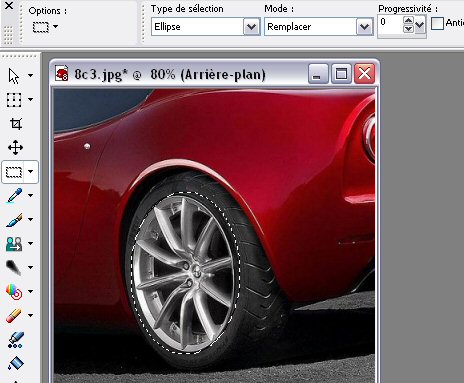Select the Color Replacer tool
This screenshot has height=383, width=464.
(x=14, y=292)
